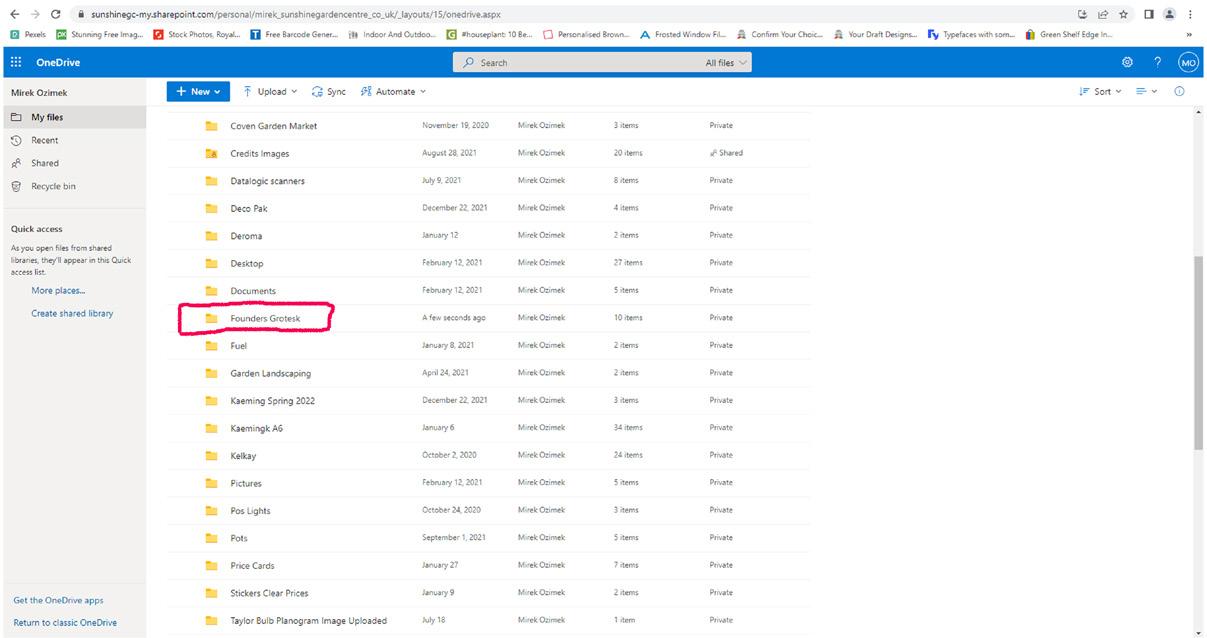
Task: Click the OneDrive title in the header
Action: coord(58,62)
